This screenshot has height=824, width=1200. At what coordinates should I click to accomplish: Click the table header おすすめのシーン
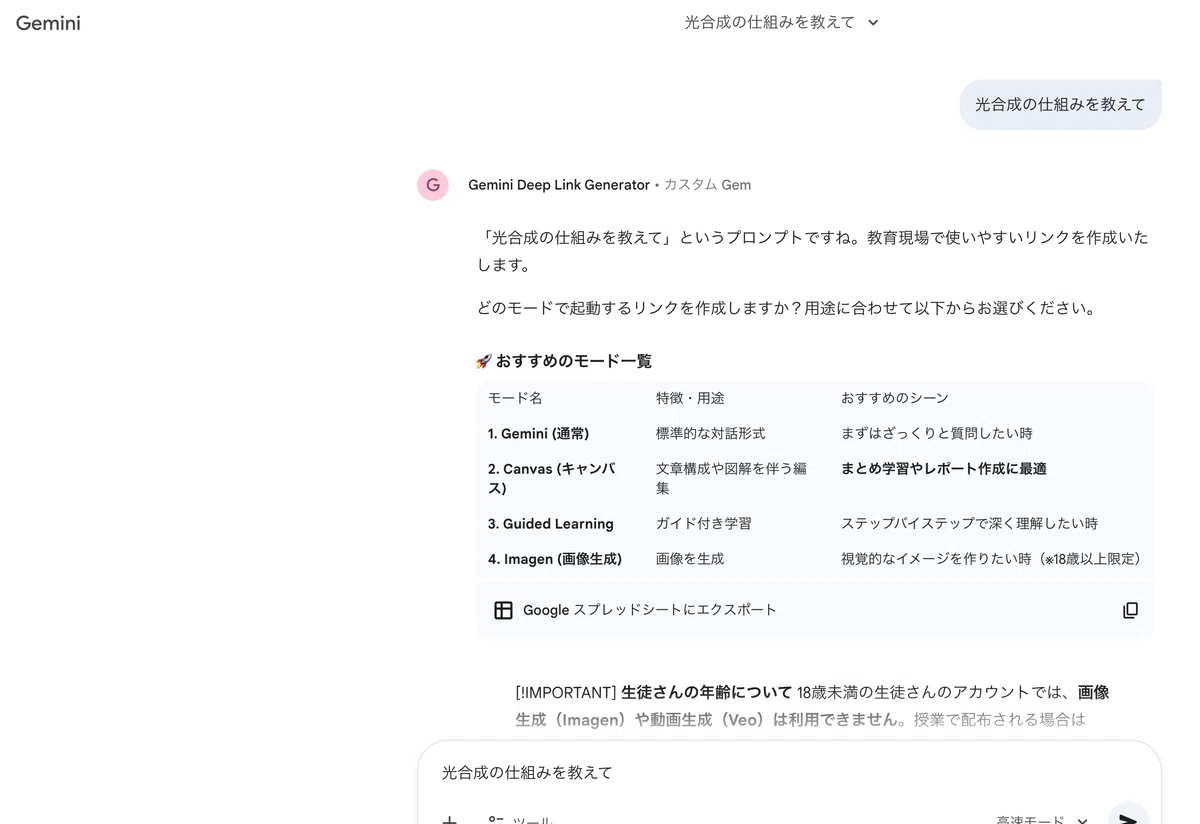click(894, 398)
